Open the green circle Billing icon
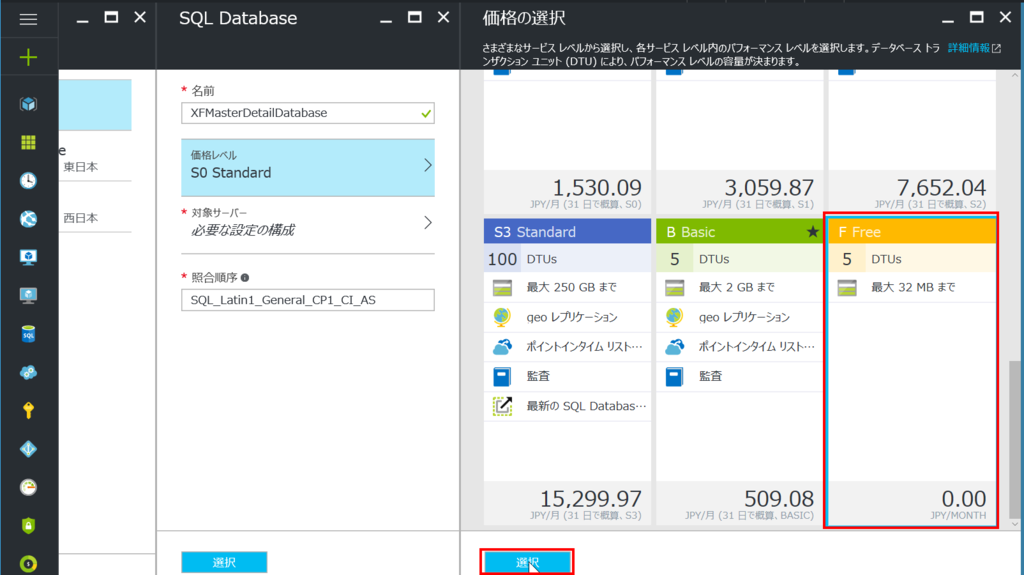The image size is (1024, 575). pos(28,563)
